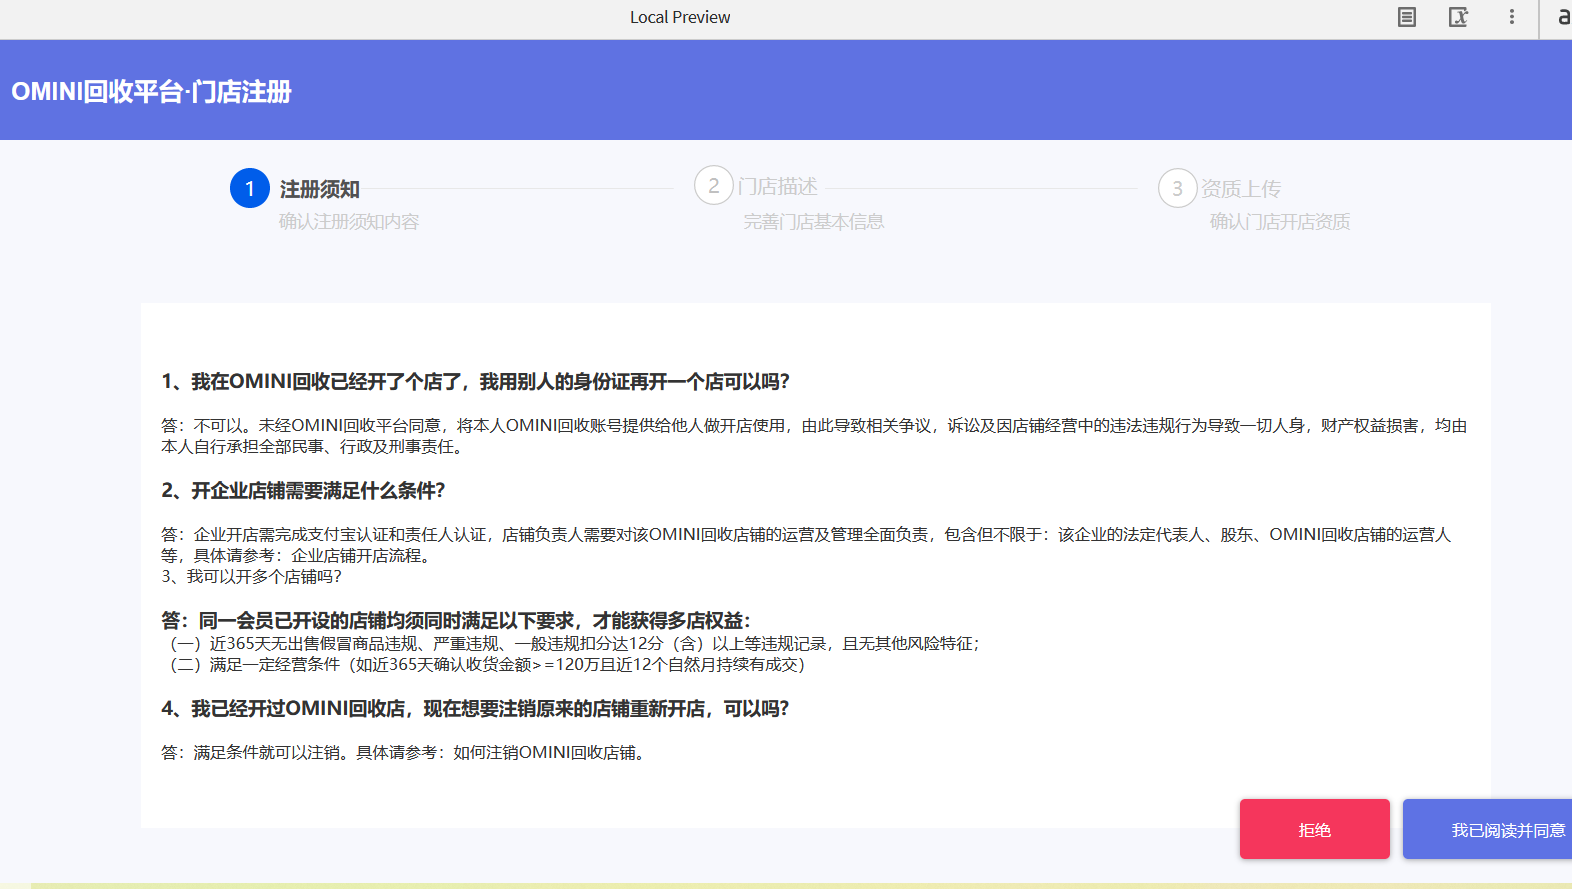Click the OMINI回收平台·门店注册 header title
The height and width of the screenshot is (889, 1572).
pos(151,92)
